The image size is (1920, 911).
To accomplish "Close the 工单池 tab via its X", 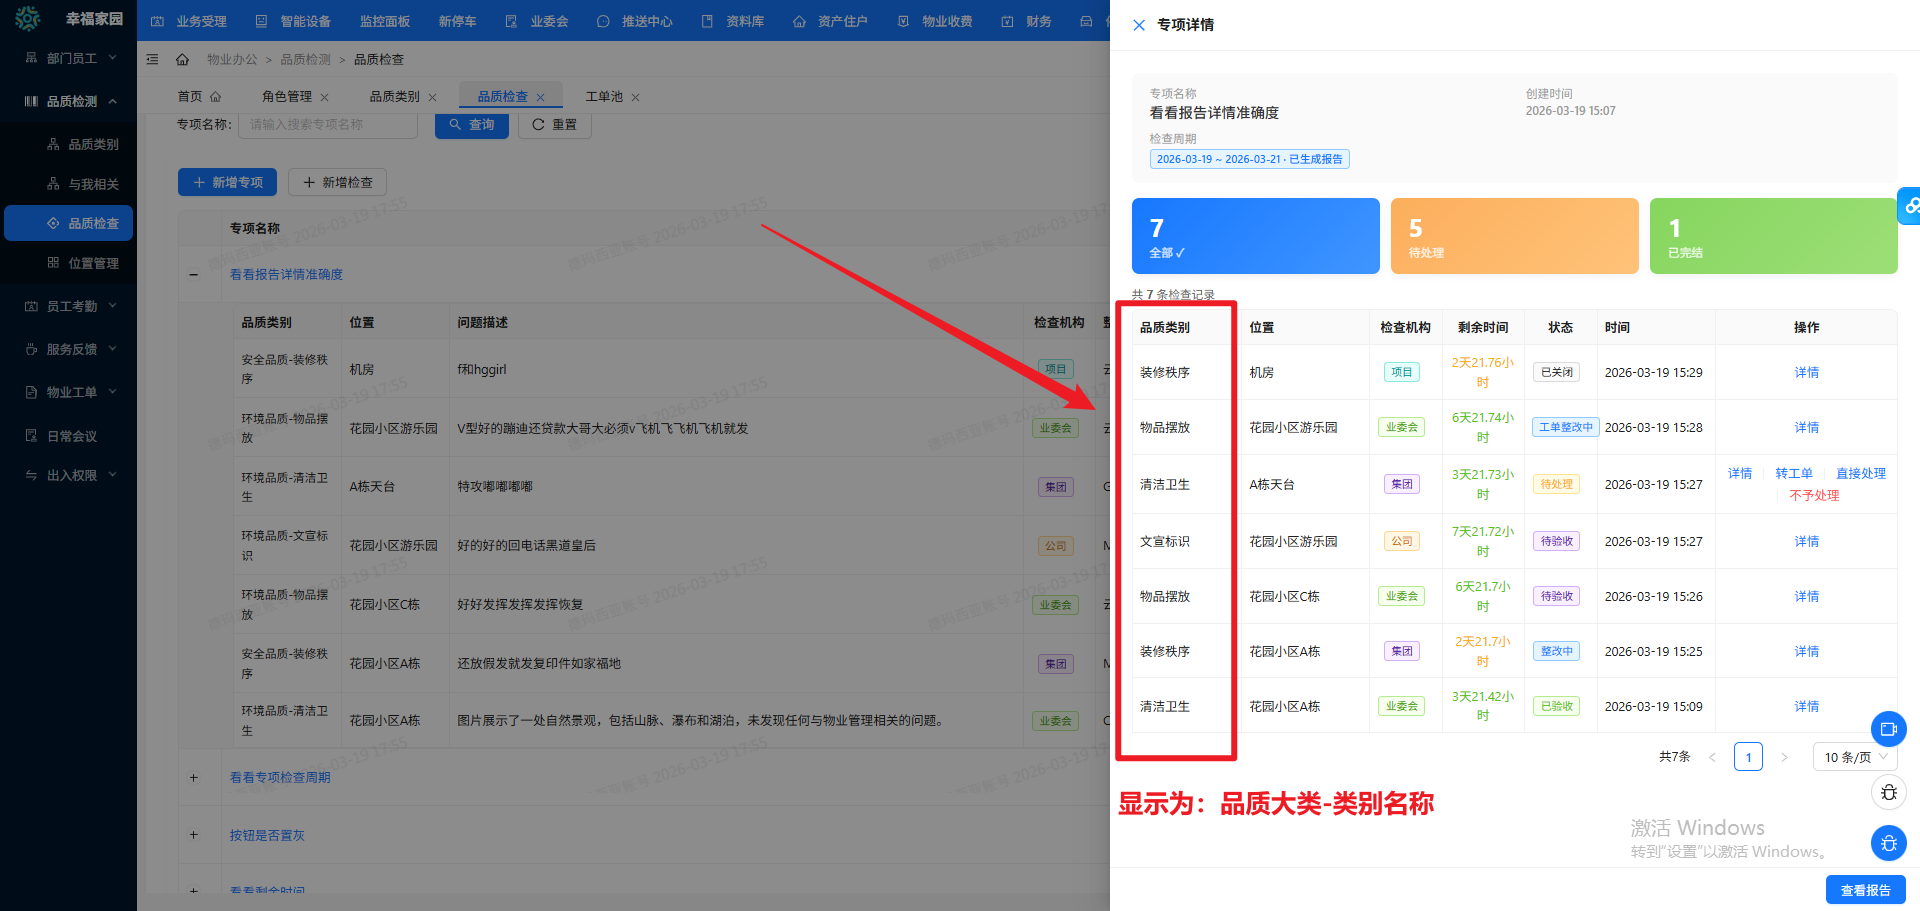I will [x=635, y=97].
